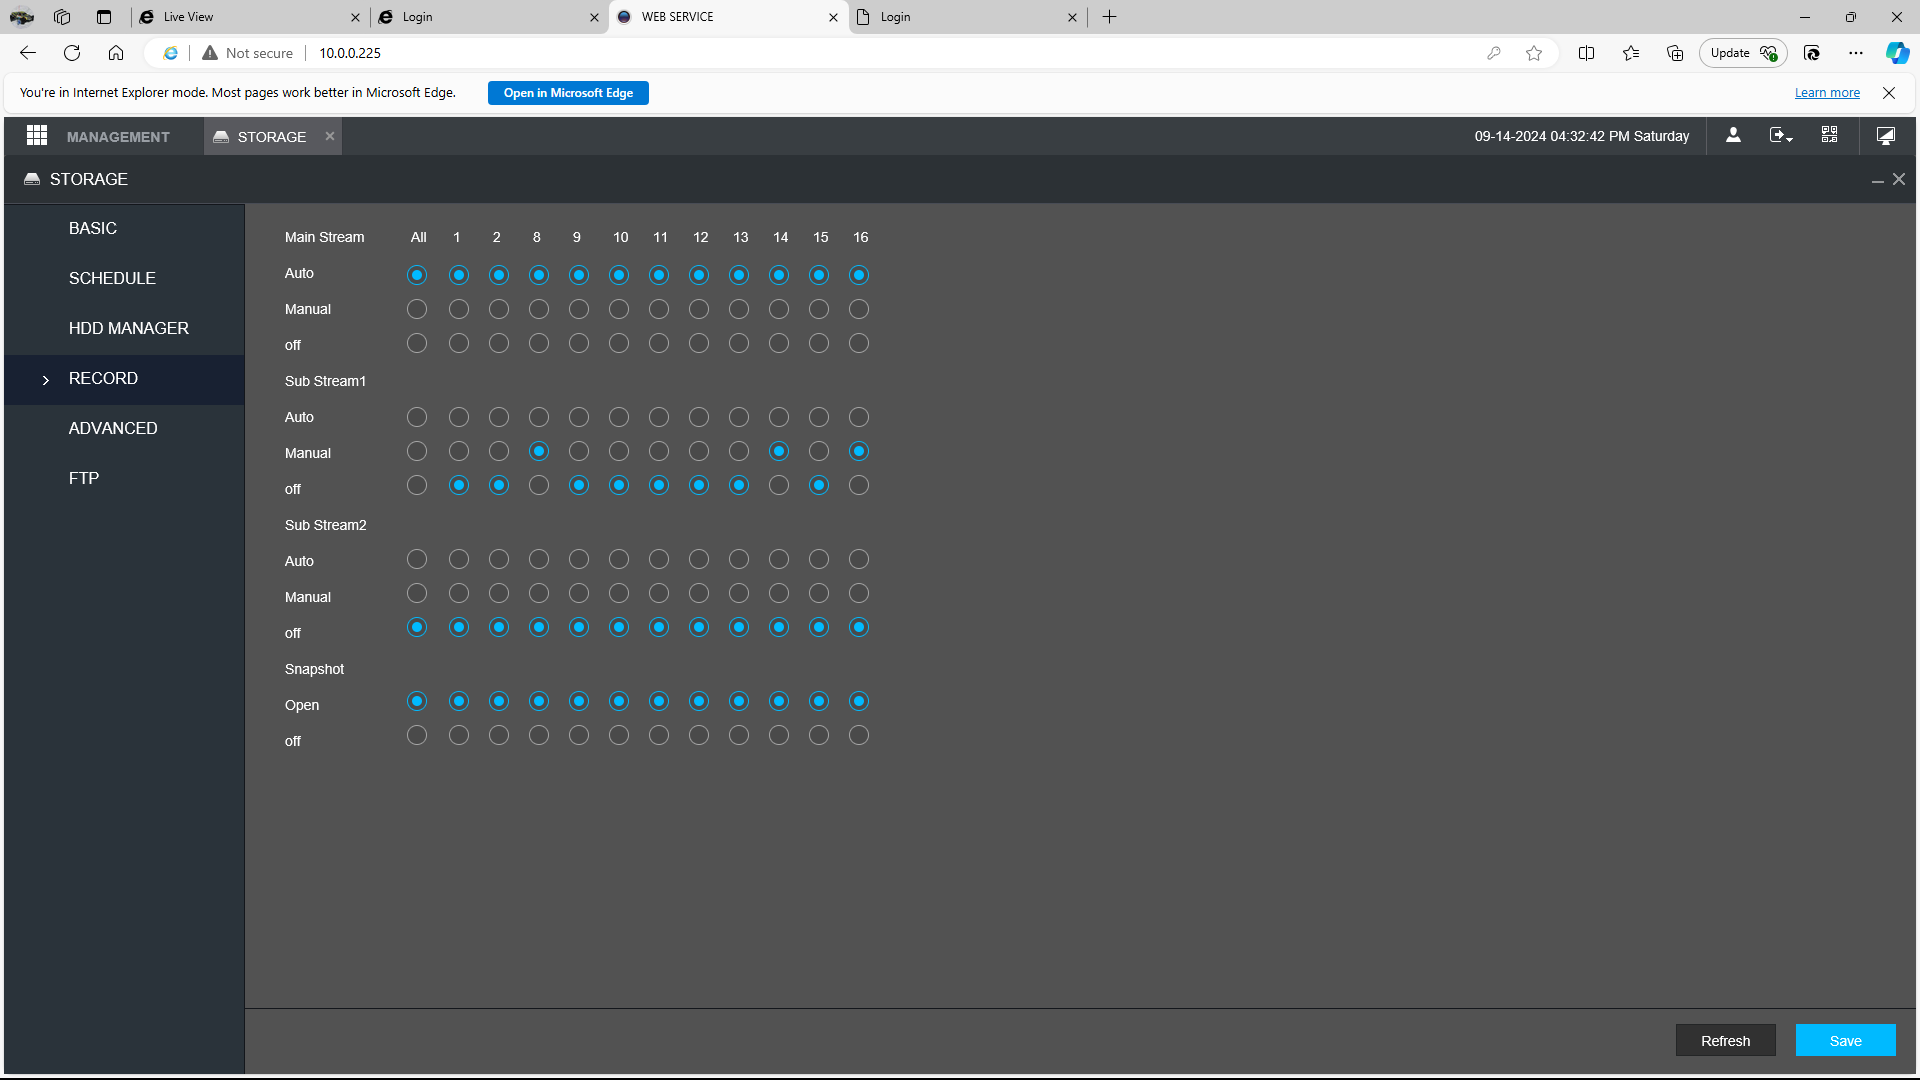Click the favorites star in address bar
The image size is (1920, 1080).
pos(1534,53)
